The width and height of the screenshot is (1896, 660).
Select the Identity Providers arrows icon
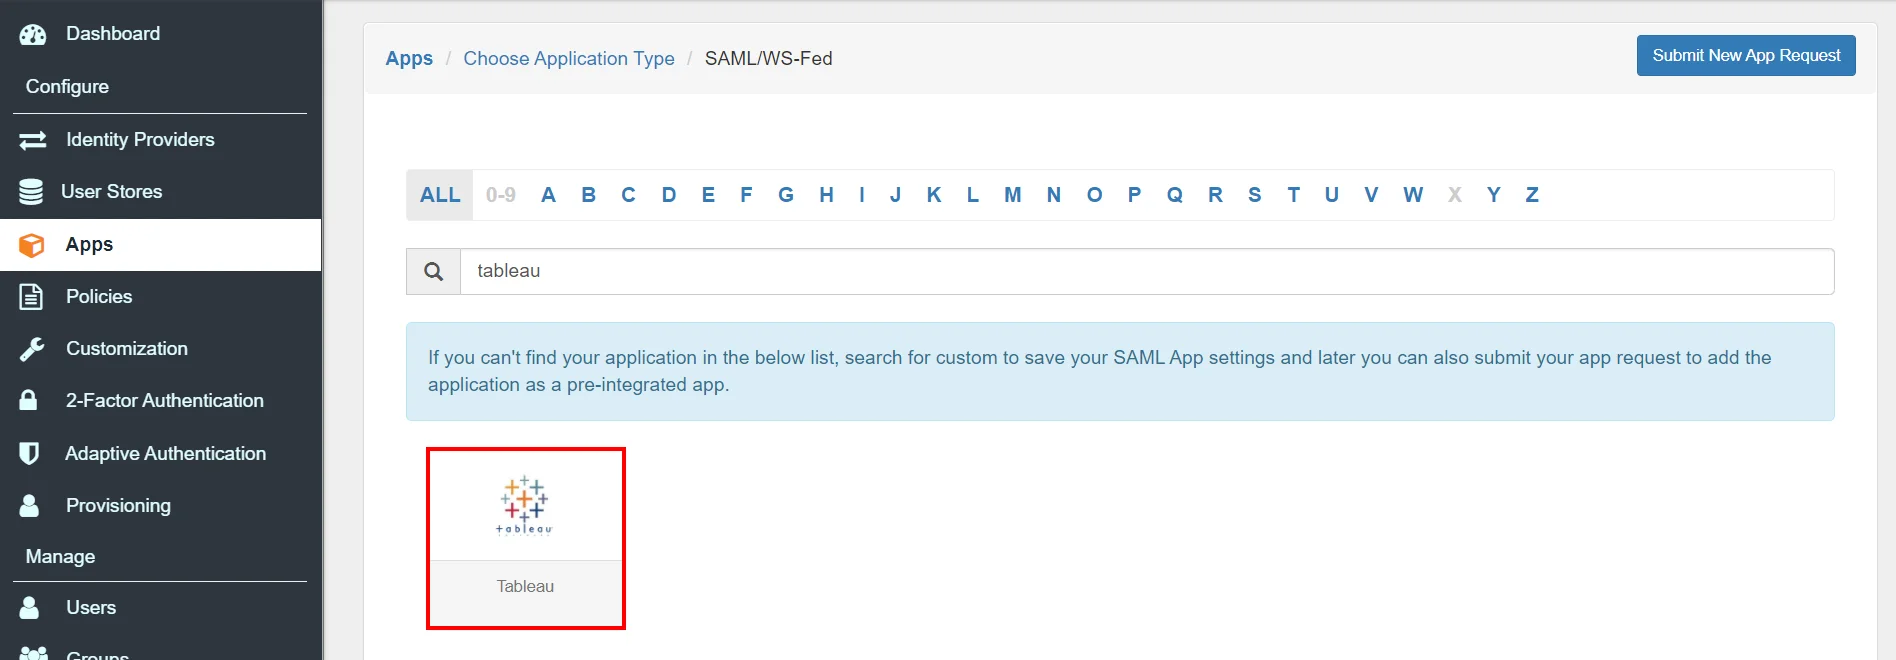pyautogui.click(x=32, y=139)
